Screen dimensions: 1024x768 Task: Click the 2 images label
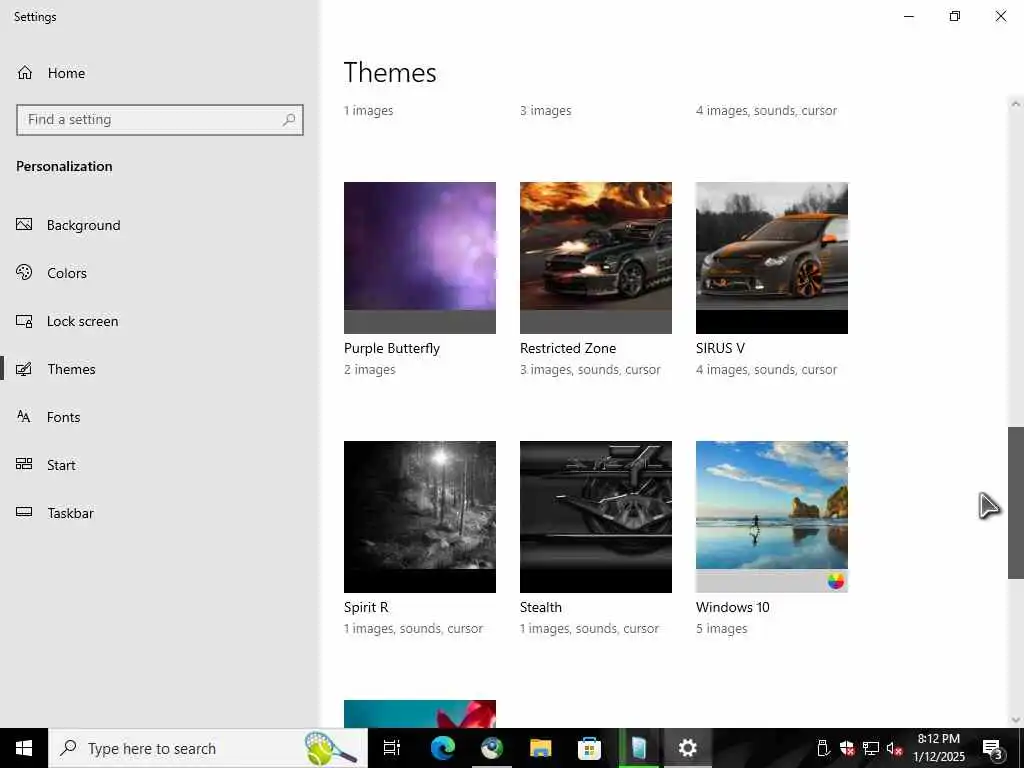(370, 369)
